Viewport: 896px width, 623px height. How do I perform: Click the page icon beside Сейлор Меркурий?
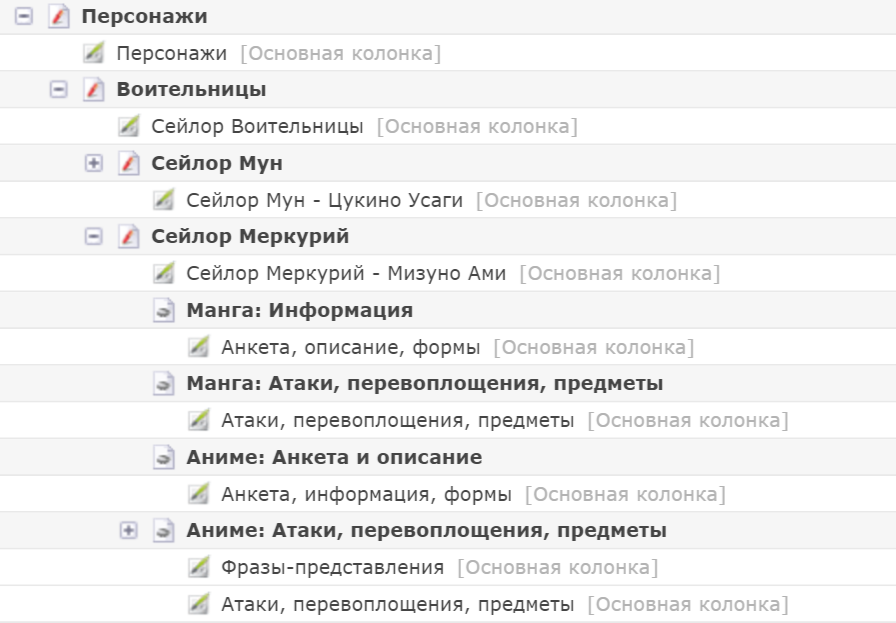[x=129, y=237]
